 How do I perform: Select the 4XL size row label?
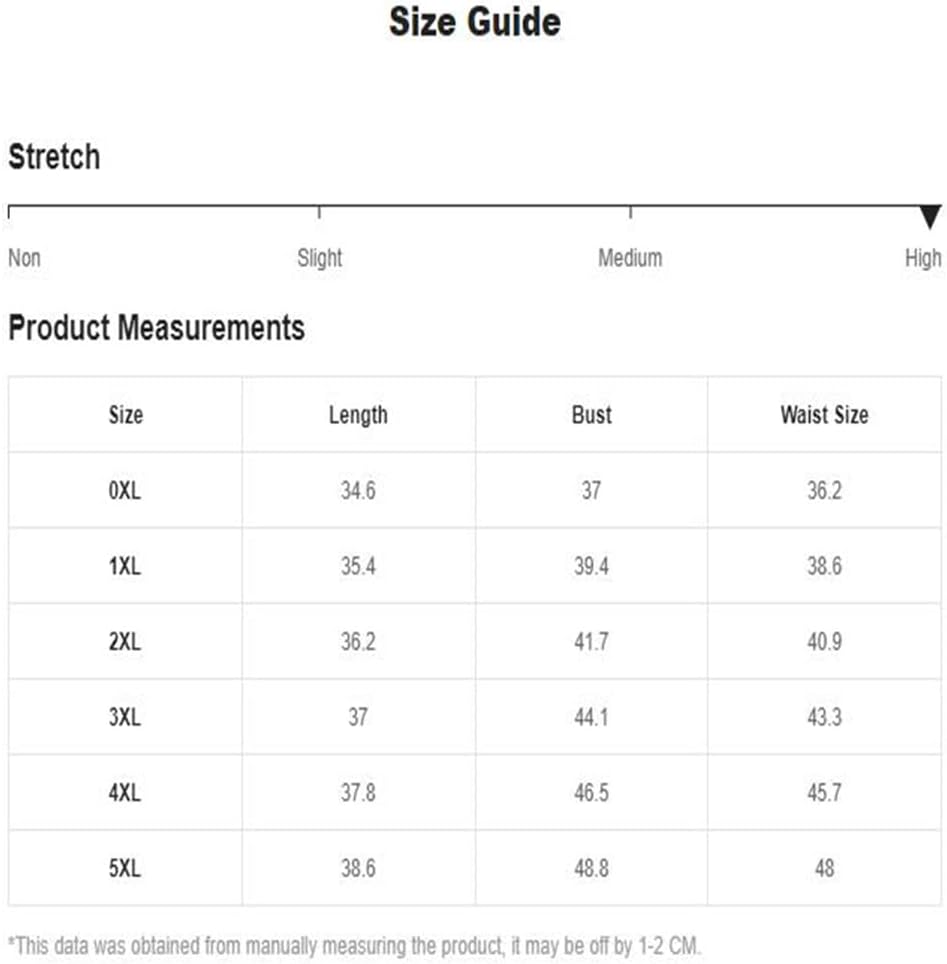coord(125,792)
